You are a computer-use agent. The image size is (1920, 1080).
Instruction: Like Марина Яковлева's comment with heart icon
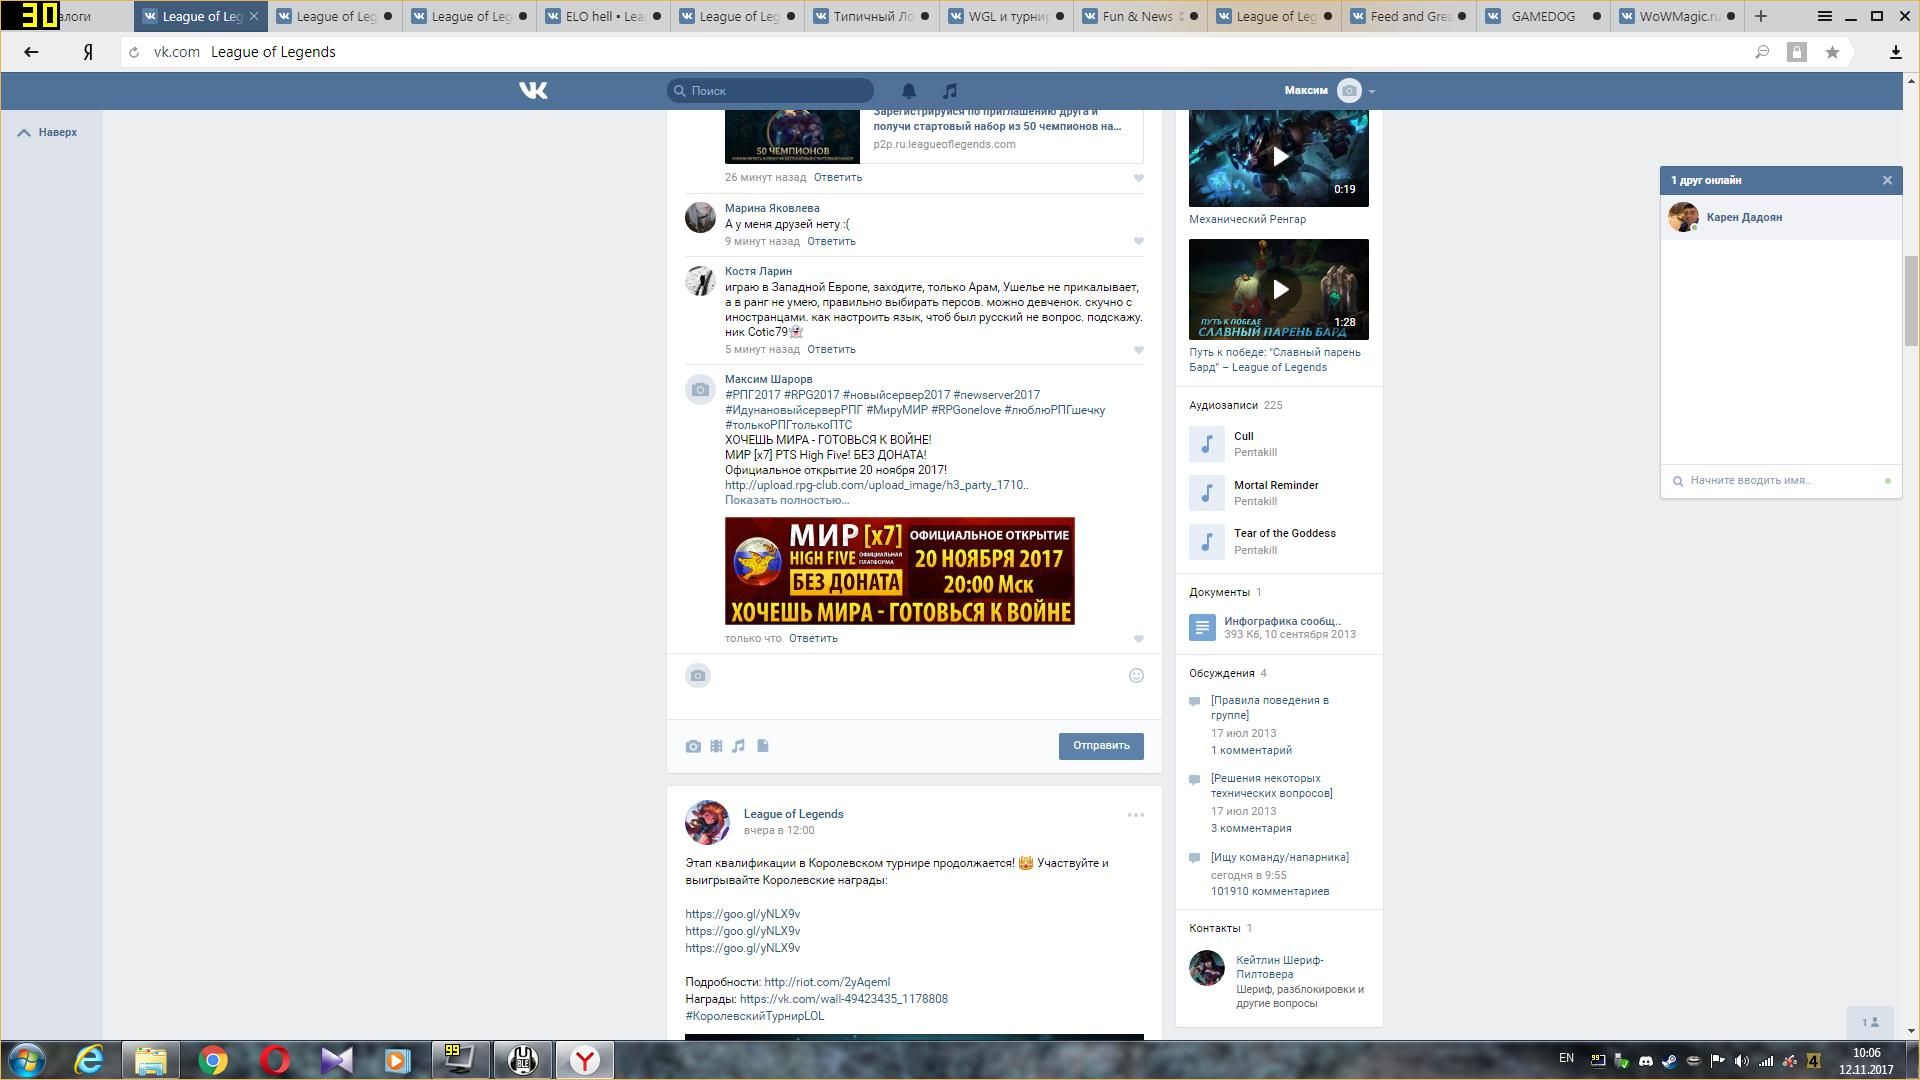(1138, 241)
